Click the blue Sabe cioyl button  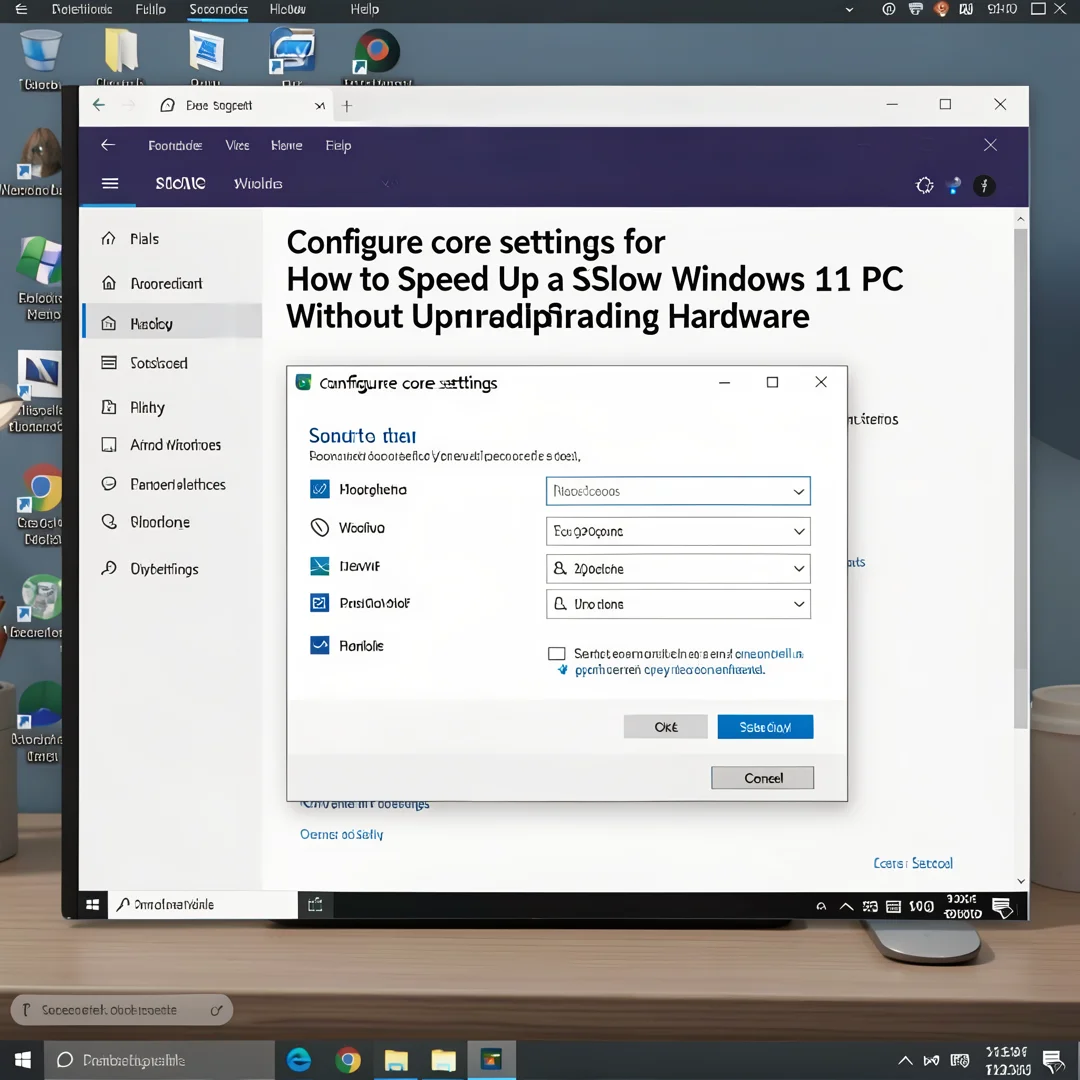tap(765, 727)
